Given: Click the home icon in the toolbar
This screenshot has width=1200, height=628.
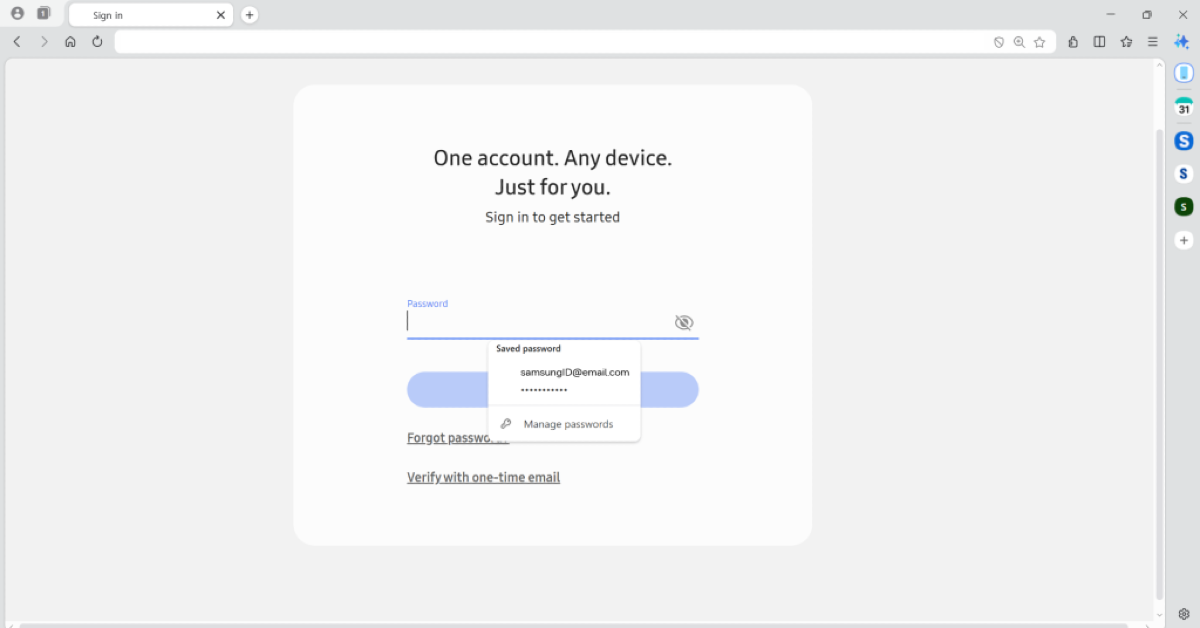Looking at the screenshot, I should tap(70, 42).
